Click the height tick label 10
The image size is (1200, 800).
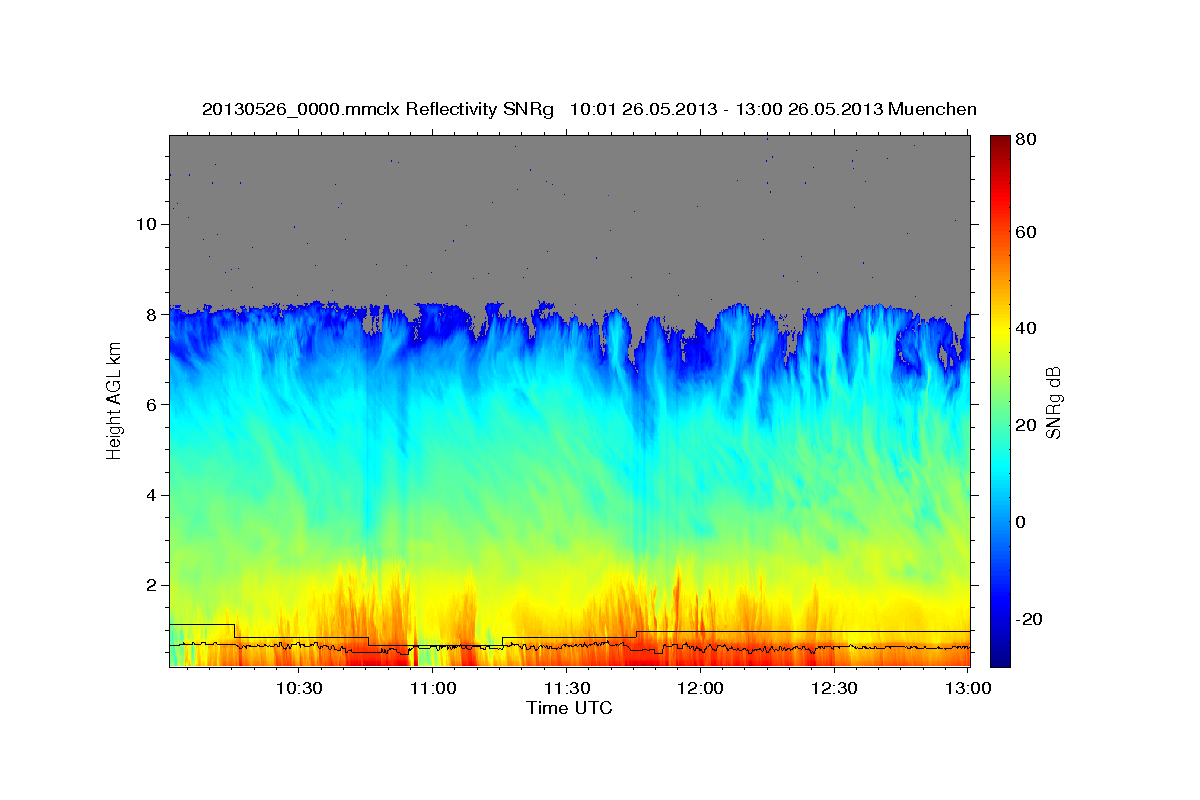[x=148, y=224]
